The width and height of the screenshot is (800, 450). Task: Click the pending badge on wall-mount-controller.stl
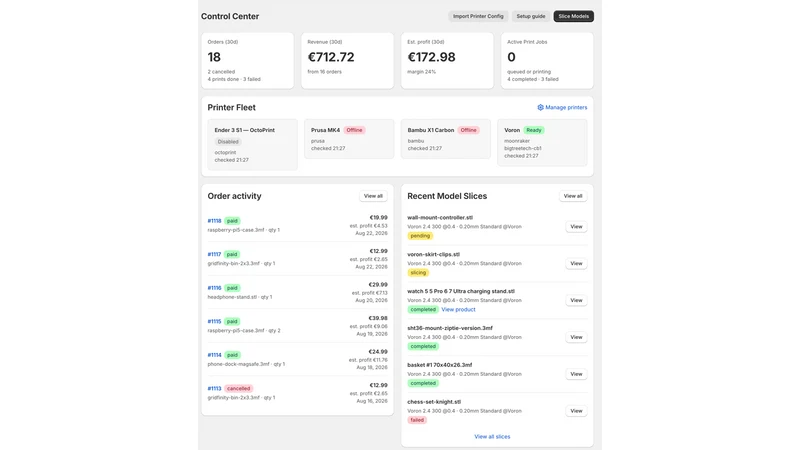(x=420, y=236)
